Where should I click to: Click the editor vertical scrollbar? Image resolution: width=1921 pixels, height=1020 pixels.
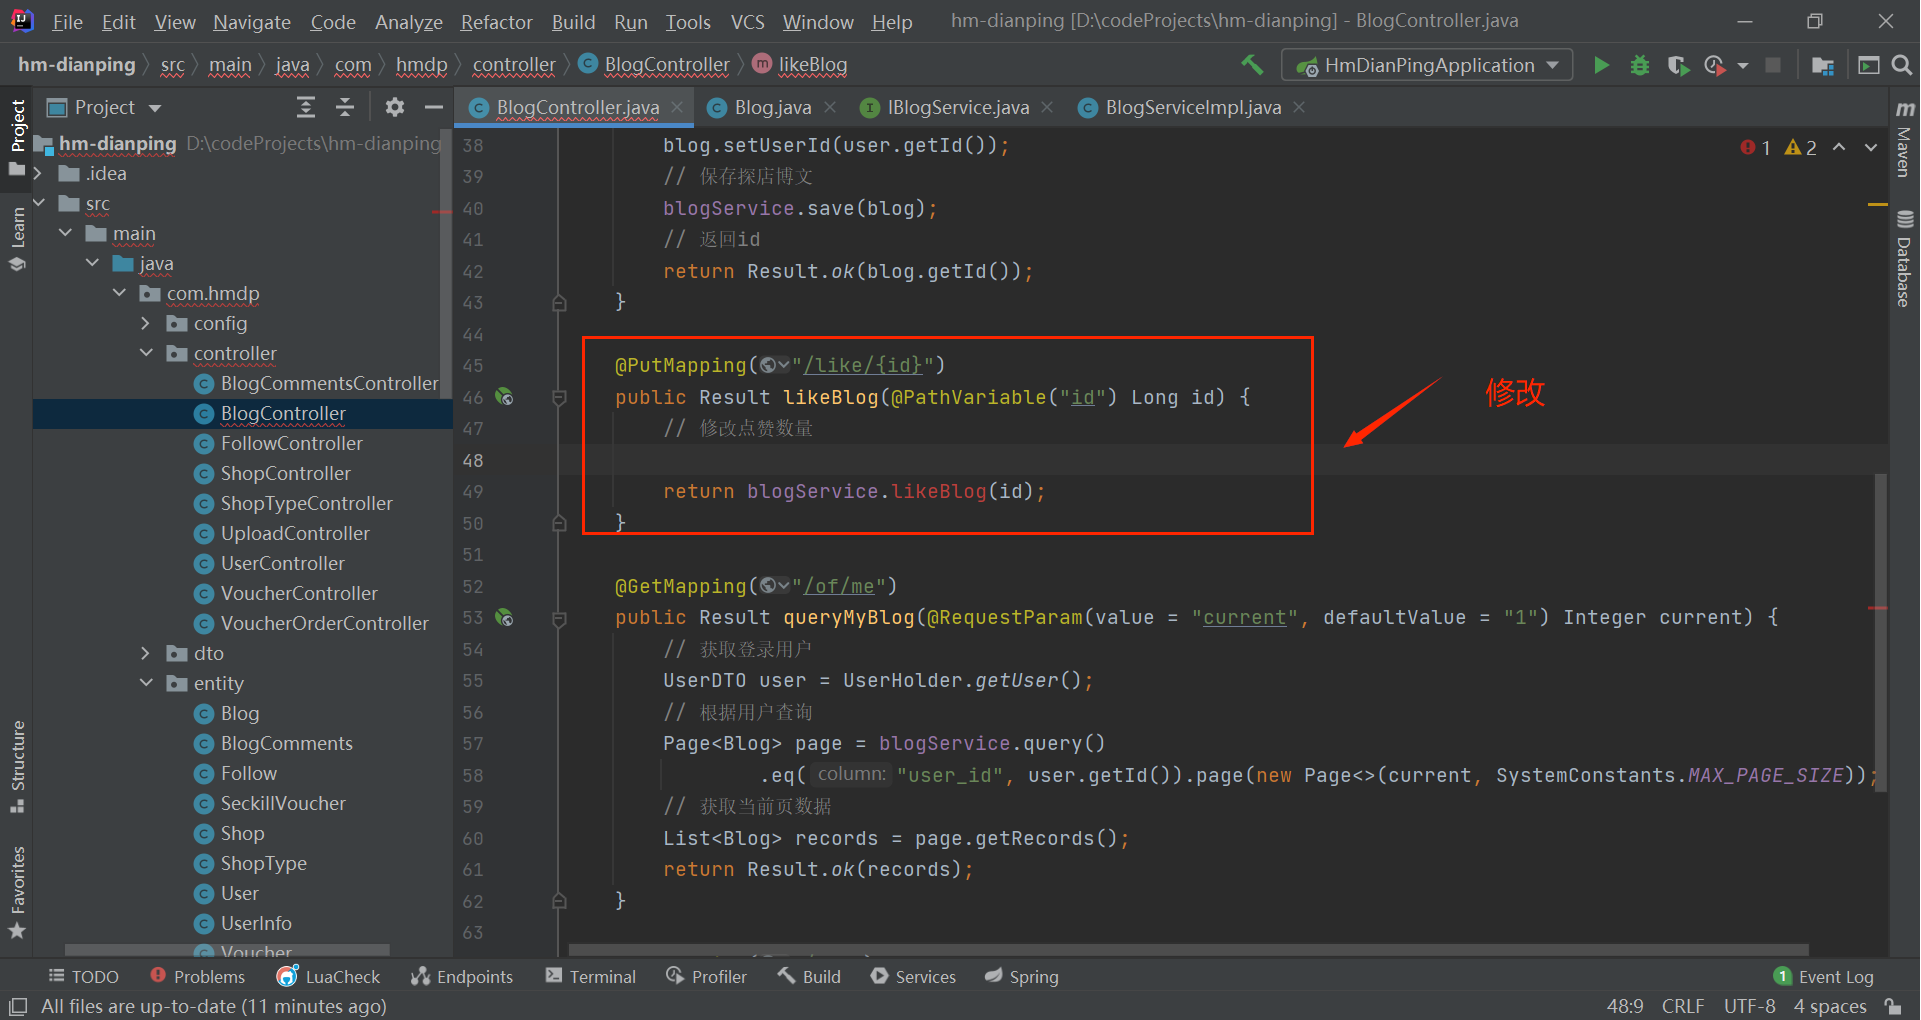pos(1881,632)
